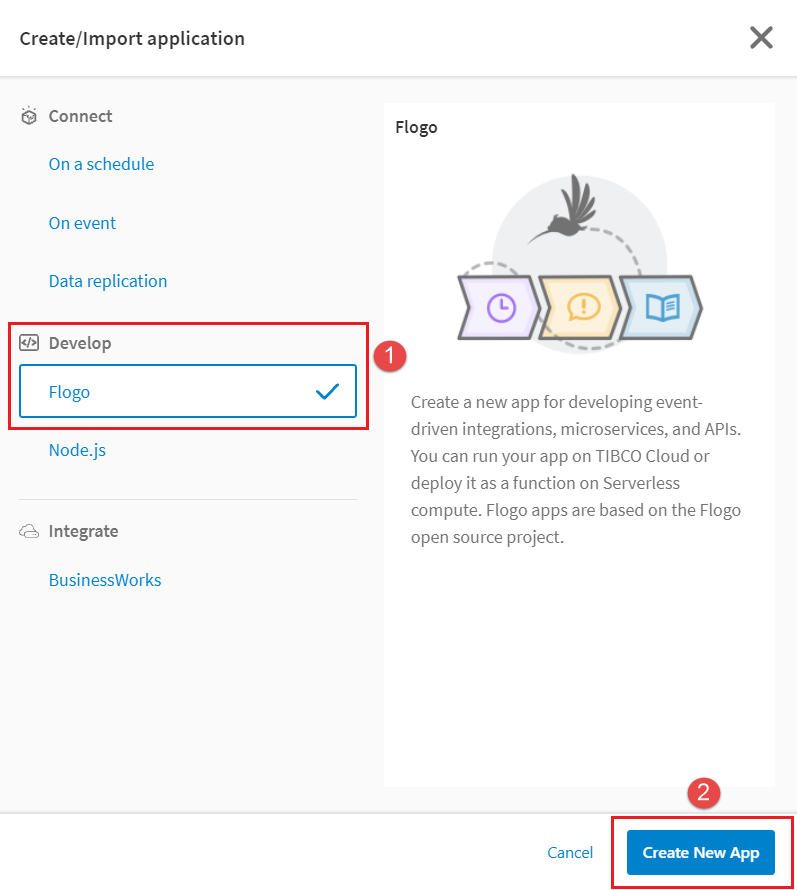The height and width of the screenshot is (890, 797).
Task: Pick the BusinessWorks app type
Action: point(105,580)
